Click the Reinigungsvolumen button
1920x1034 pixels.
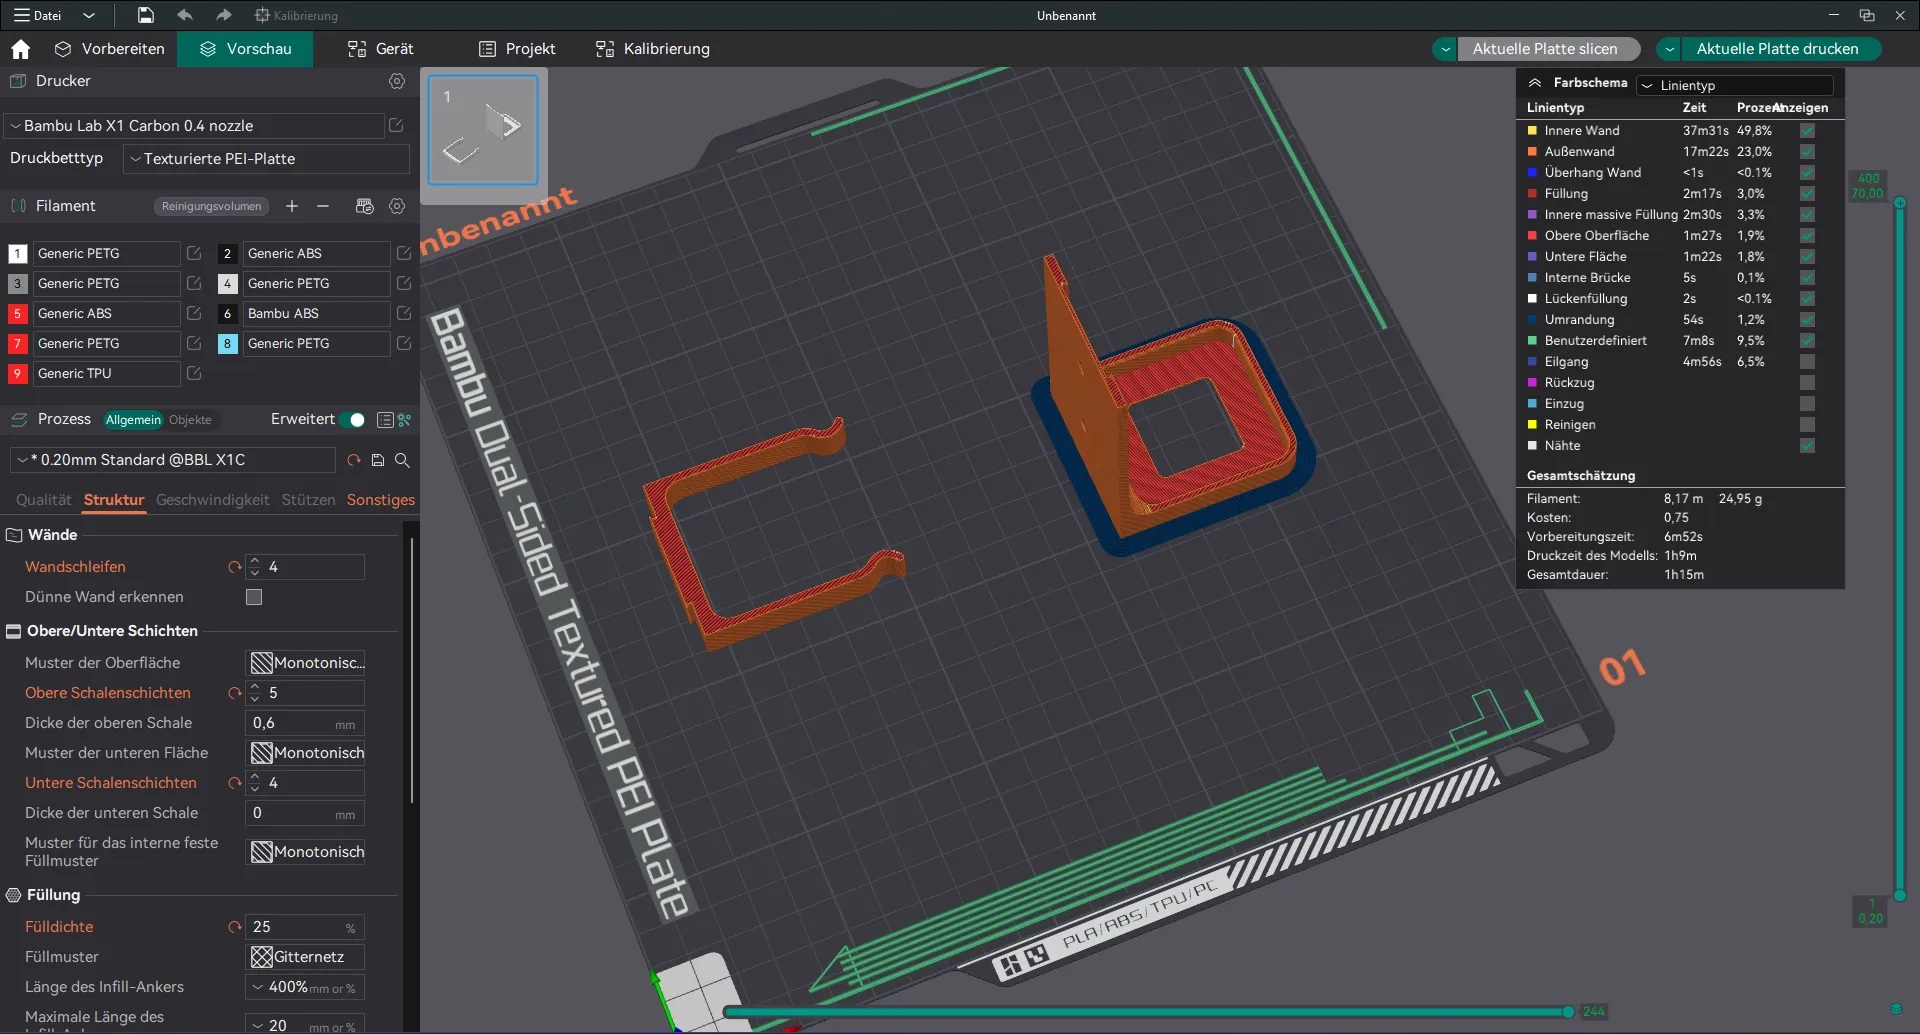coord(211,206)
